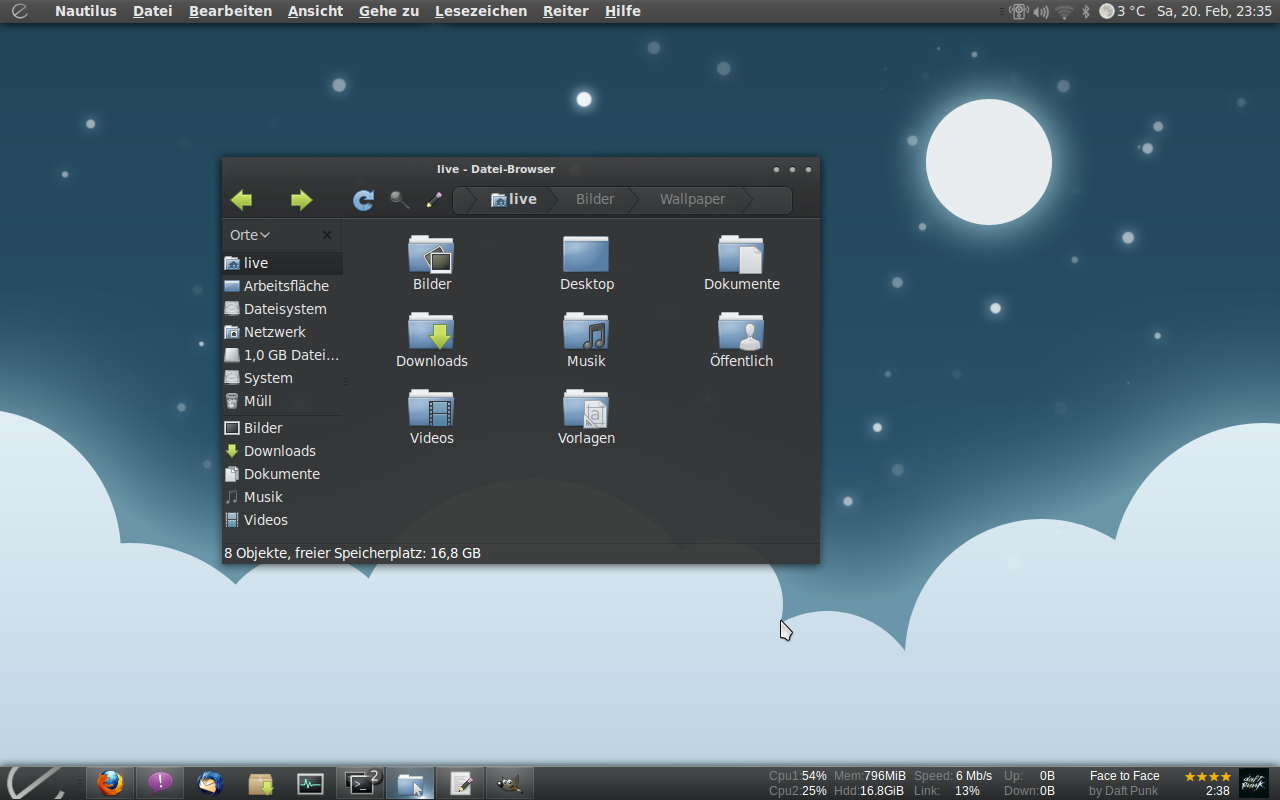The height and width of the screenshot is (800, 1280).
Task: Click the Cpu1 54% monitor readout
Action: click(x=797, y=776)
